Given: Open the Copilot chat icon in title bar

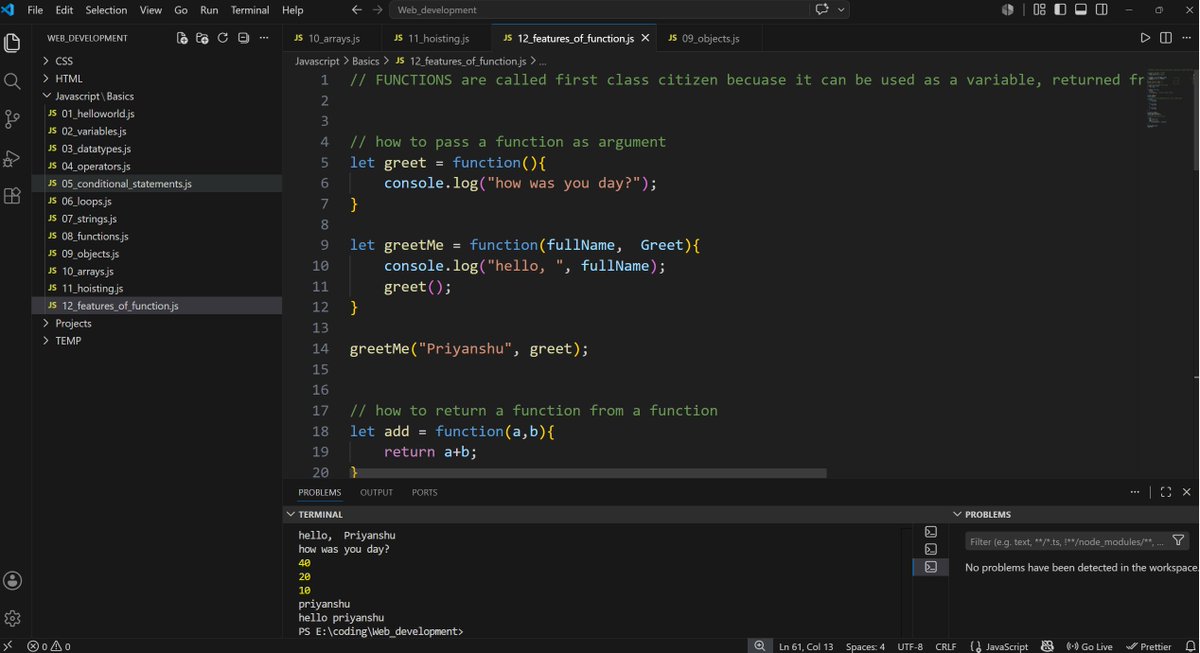Looking at the screenshot, I should (x=823, y=10).
